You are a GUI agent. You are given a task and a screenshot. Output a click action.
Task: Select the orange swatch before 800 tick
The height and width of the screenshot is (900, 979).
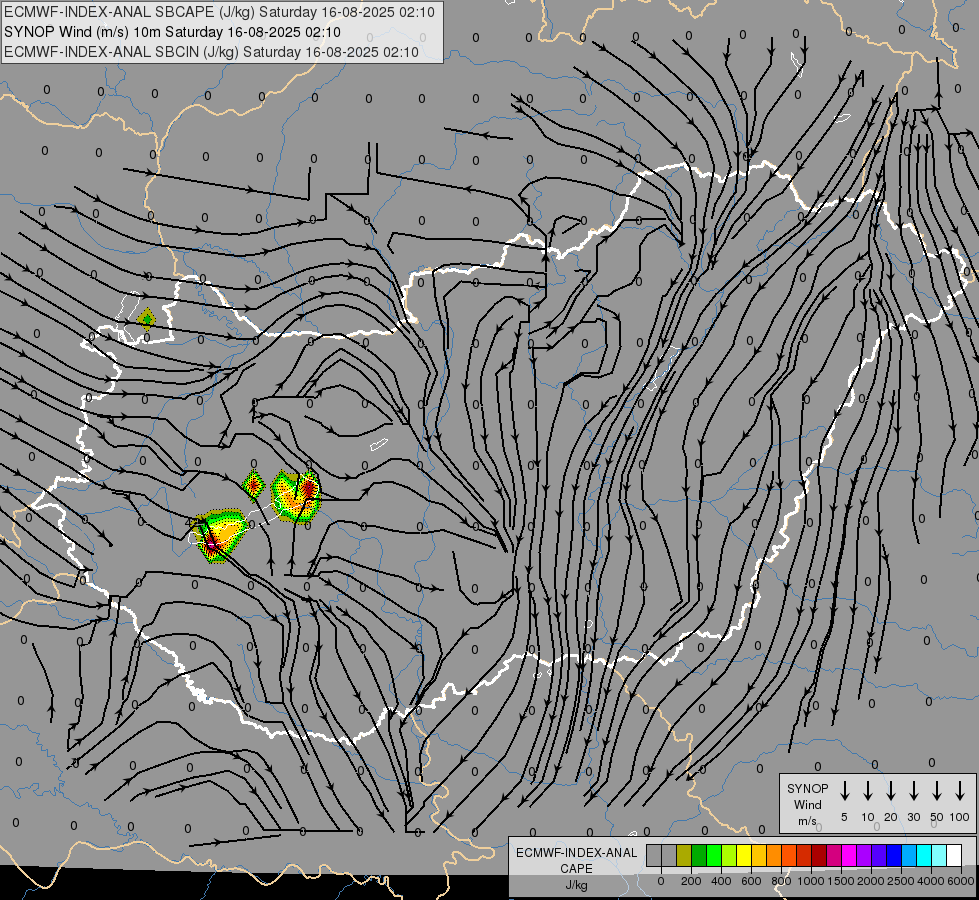tap(774, 856)
